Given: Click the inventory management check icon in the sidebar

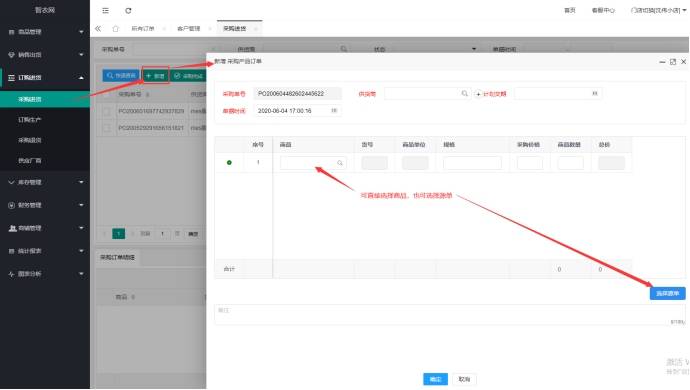Looking at the screenshot, I should pos(11,182).
